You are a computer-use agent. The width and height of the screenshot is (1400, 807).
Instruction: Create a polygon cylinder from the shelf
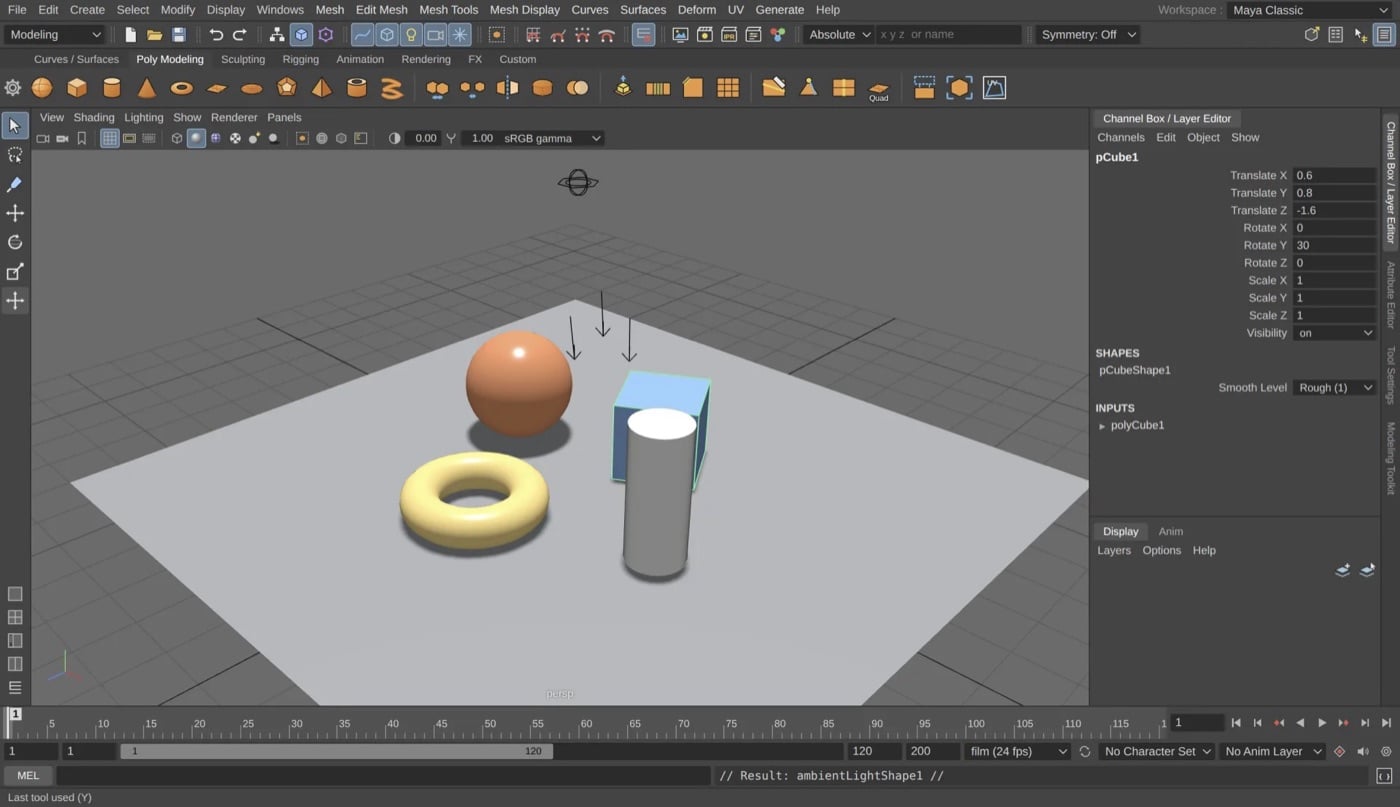coord(112,88)
